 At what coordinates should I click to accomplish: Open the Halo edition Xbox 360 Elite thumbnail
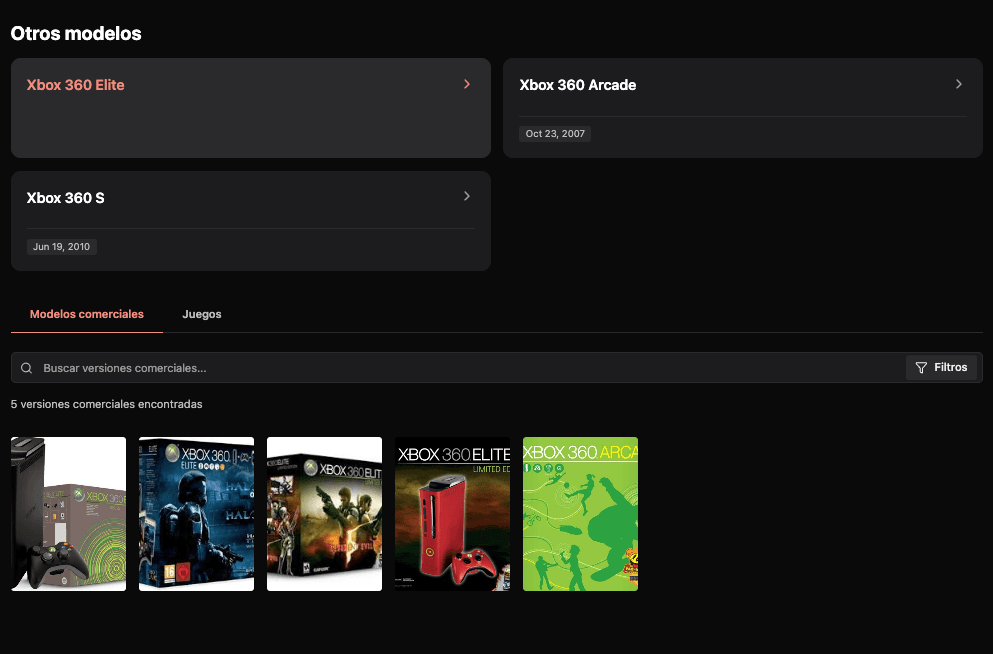196,514
